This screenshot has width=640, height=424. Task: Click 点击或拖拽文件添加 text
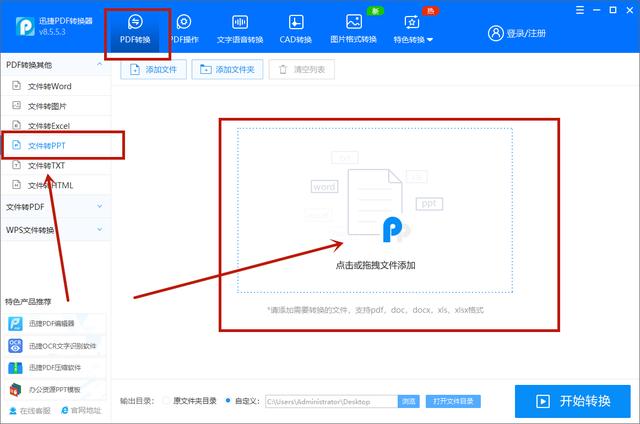click(x=375, y=265)
